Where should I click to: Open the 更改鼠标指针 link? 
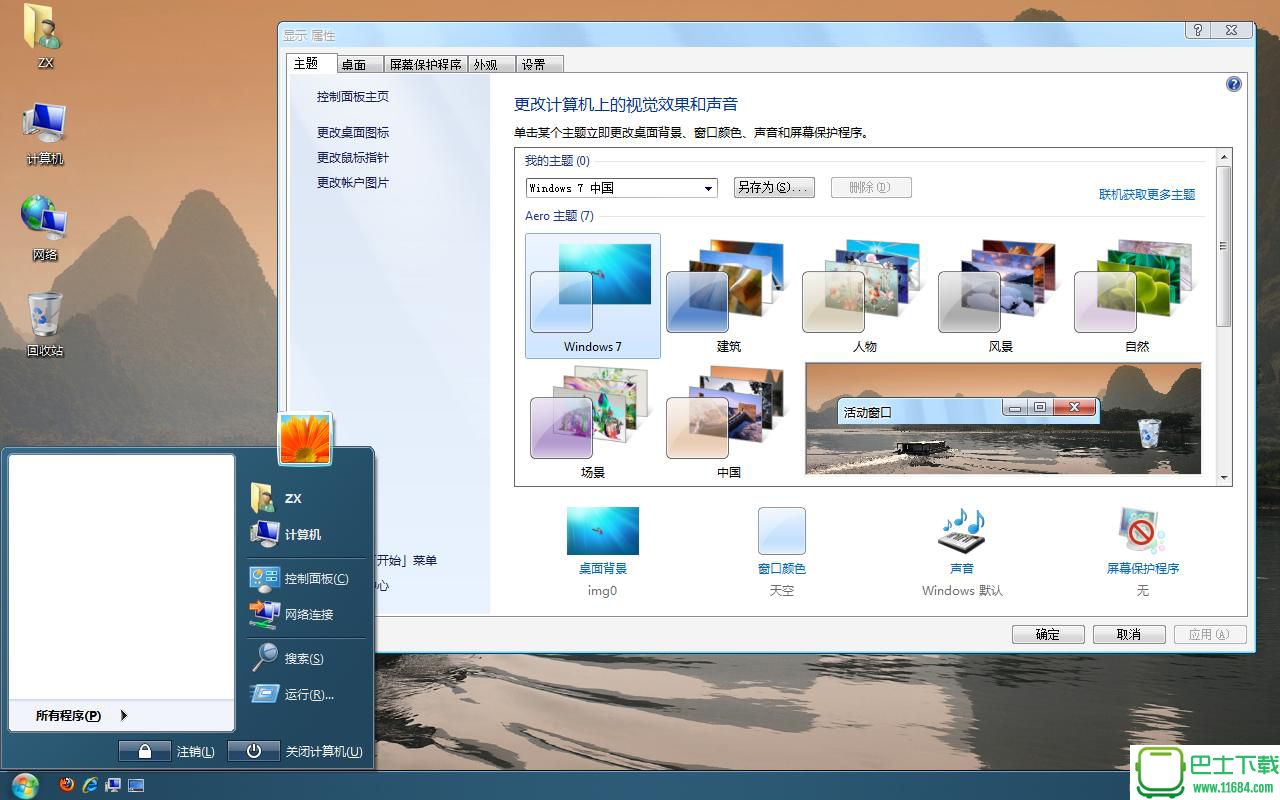click(353, 157)
